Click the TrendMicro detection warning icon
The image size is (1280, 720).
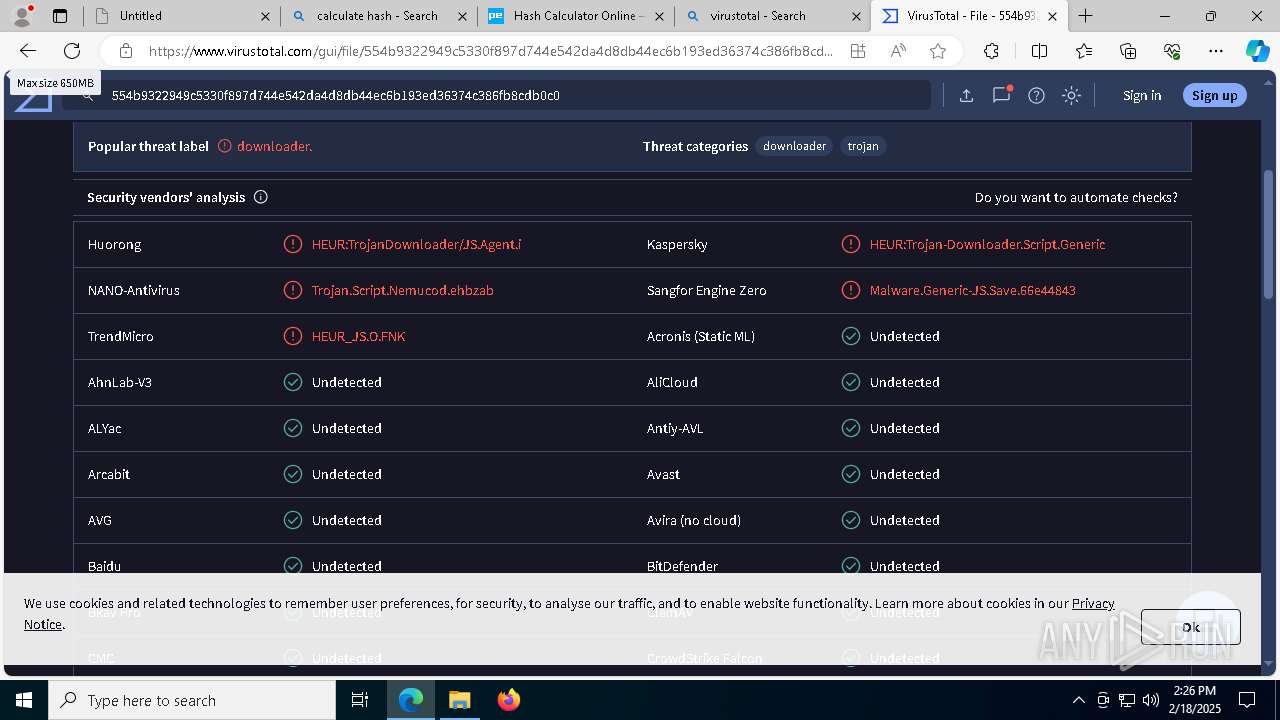click(x=293, y=336)
